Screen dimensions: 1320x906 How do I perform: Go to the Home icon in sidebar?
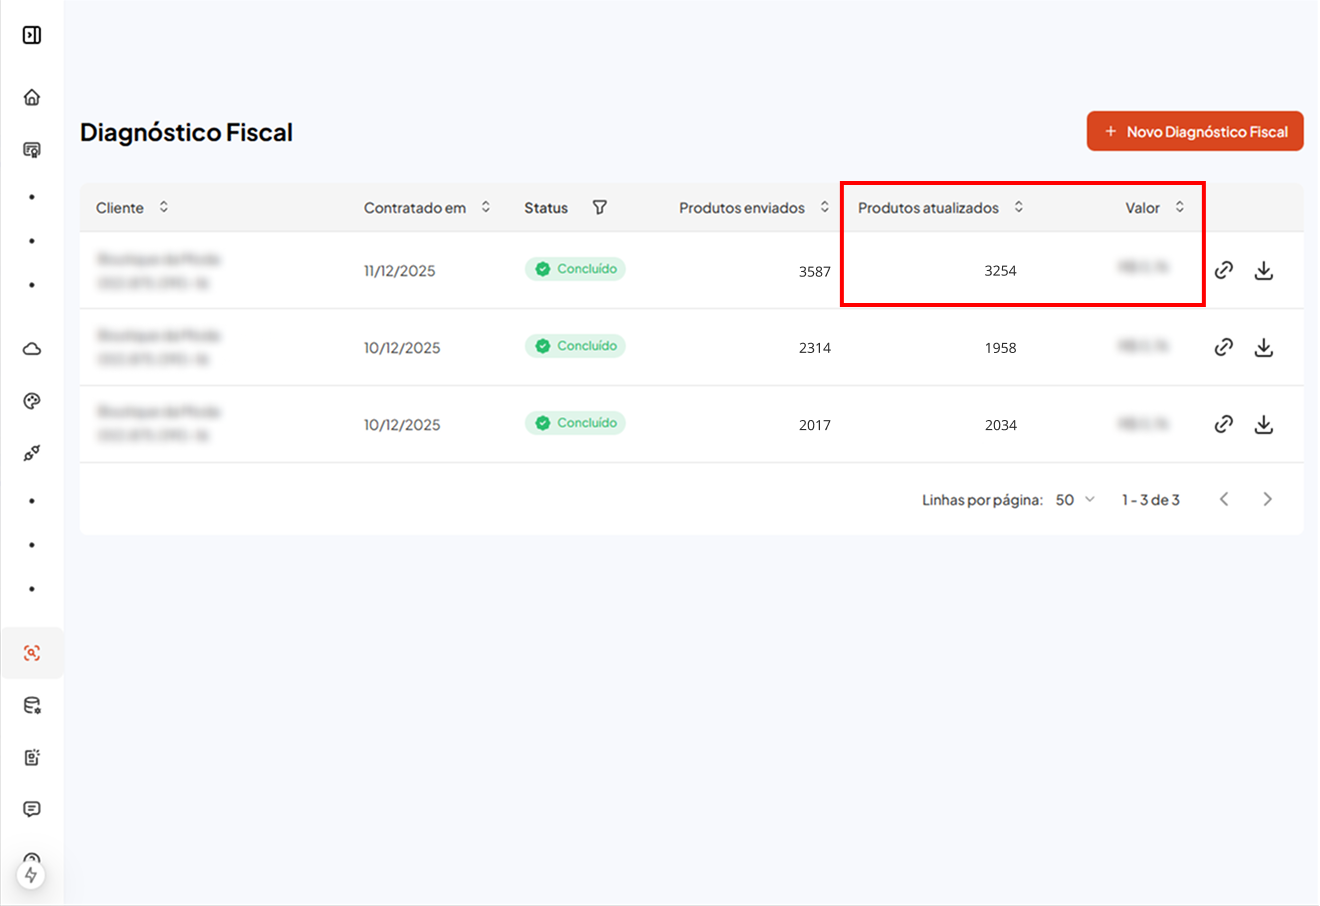click(32, 97)
